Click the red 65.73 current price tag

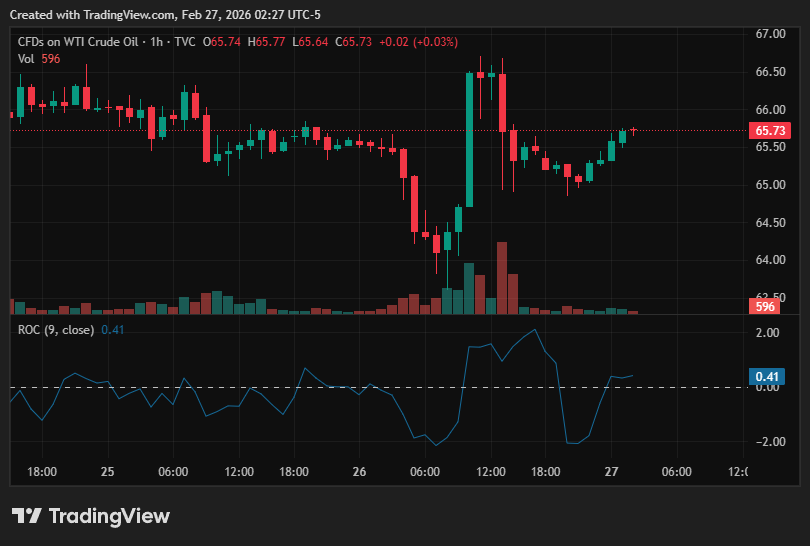click(770, 131)
